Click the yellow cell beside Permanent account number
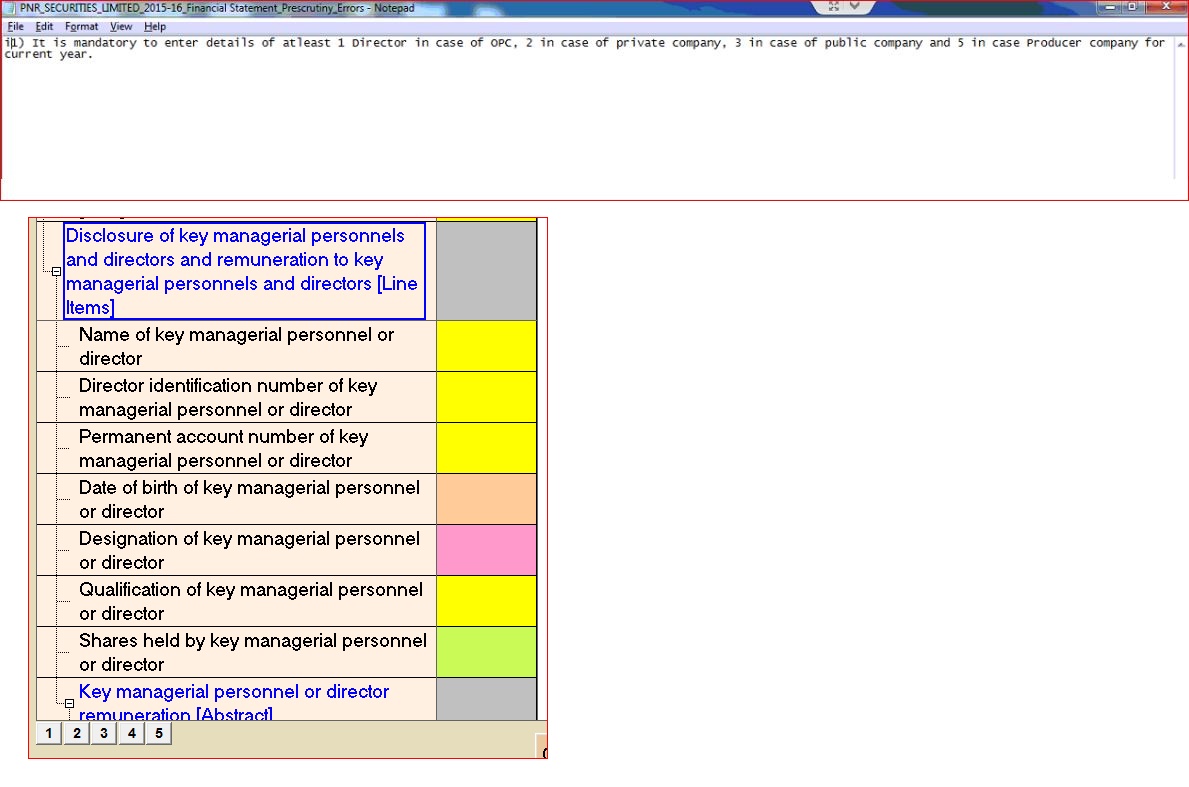This screenshot has height=787, width=1189. [x=486, y=448]
